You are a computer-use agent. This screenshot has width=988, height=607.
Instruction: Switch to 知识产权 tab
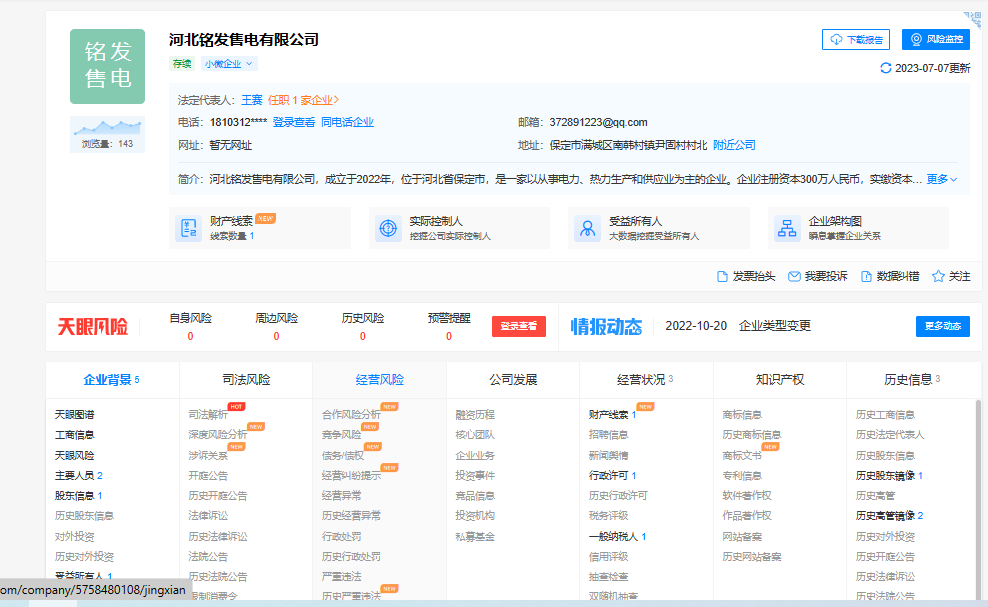pyautogui.click(x=779, y=379)
